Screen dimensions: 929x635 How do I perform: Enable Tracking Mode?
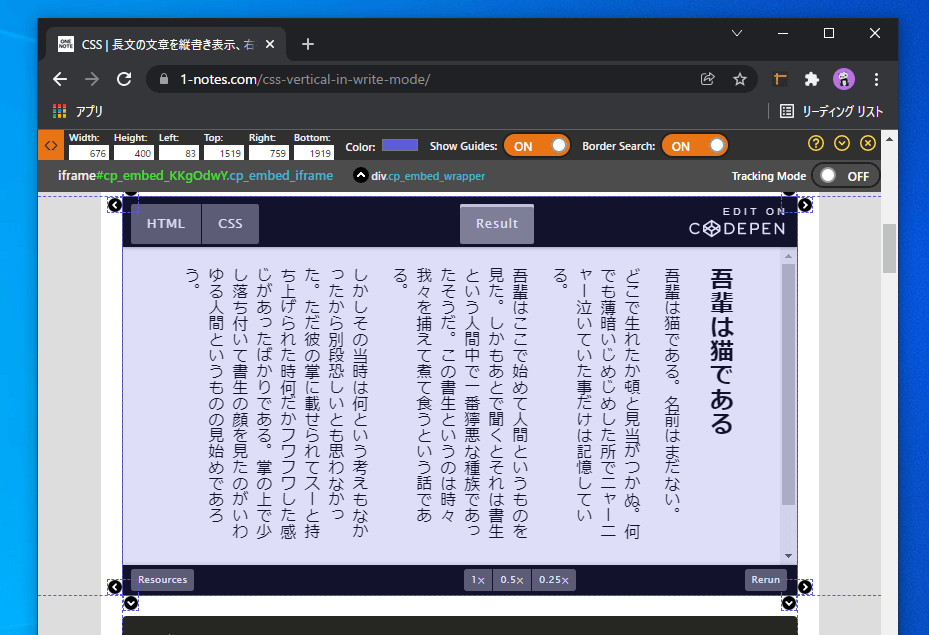tap(845, 175)
